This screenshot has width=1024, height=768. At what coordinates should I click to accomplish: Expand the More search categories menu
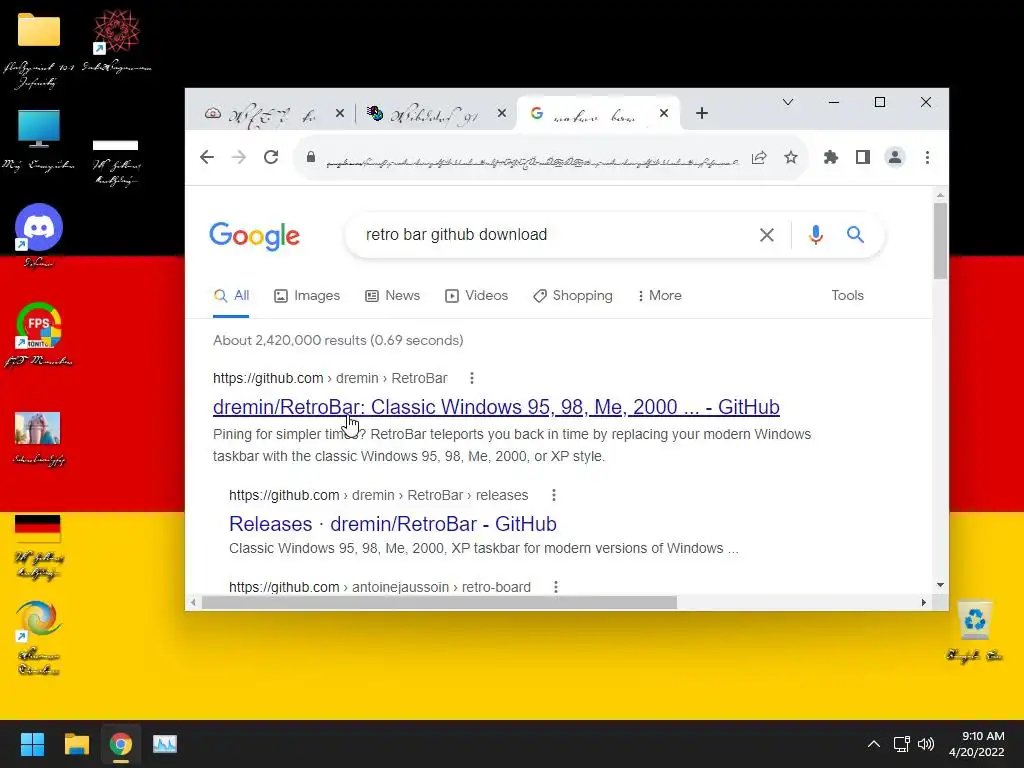(659, 296)
